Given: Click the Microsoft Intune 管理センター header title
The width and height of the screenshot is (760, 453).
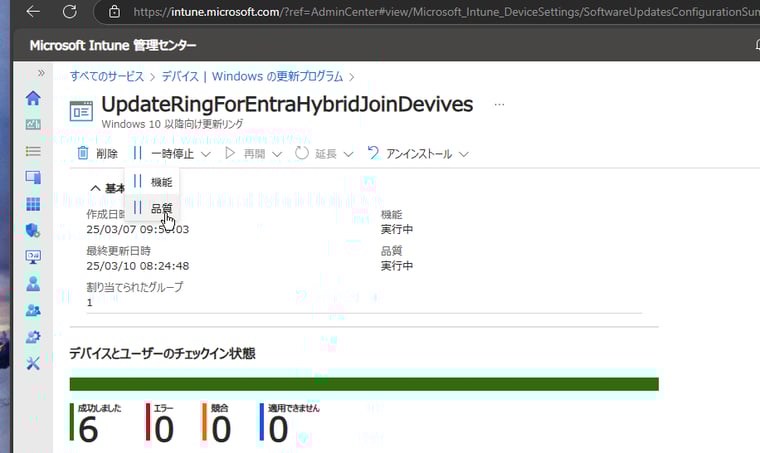Looking at the screenshot, I should 113,45.
